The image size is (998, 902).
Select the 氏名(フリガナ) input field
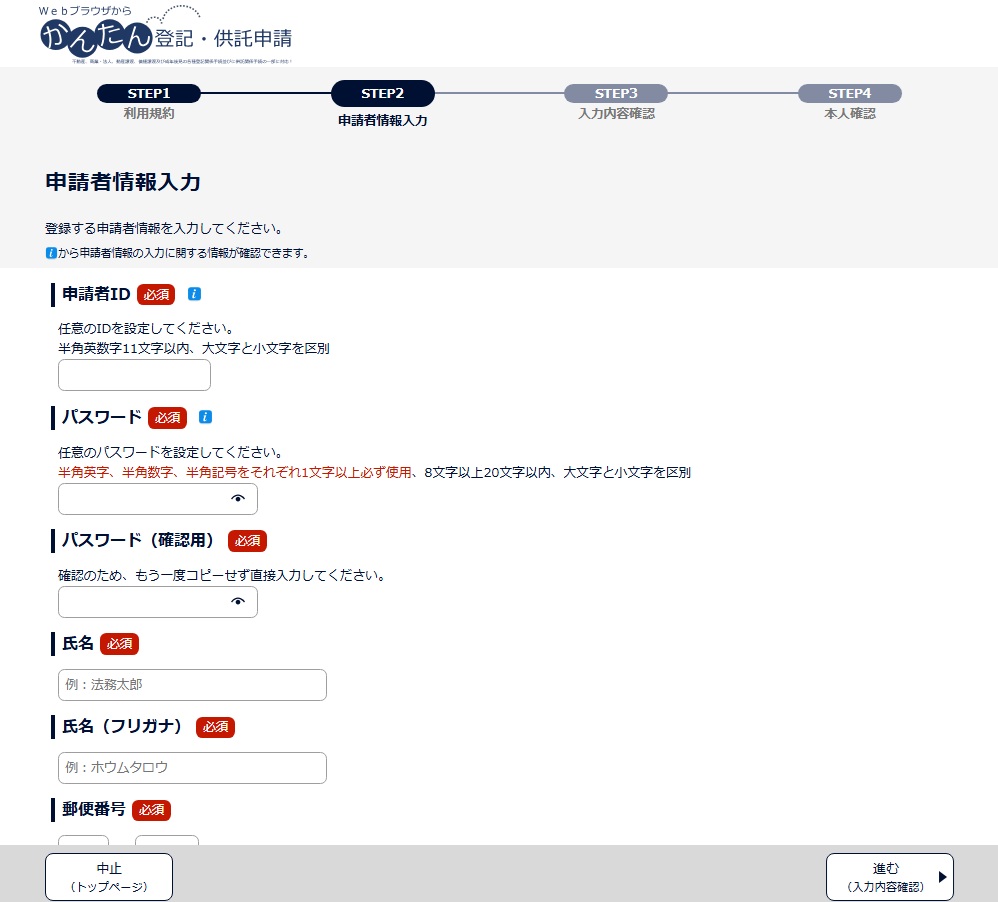point(192,768)
